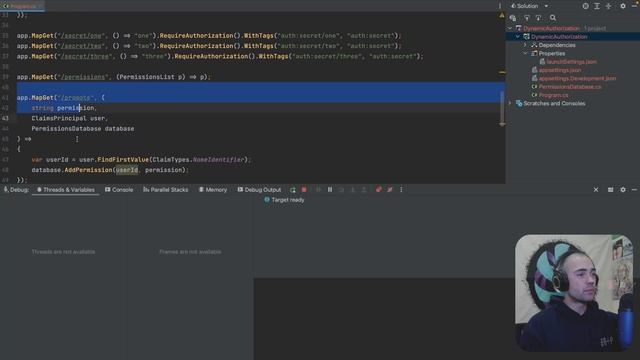Open more debug actions menu

tap(401, 190)
